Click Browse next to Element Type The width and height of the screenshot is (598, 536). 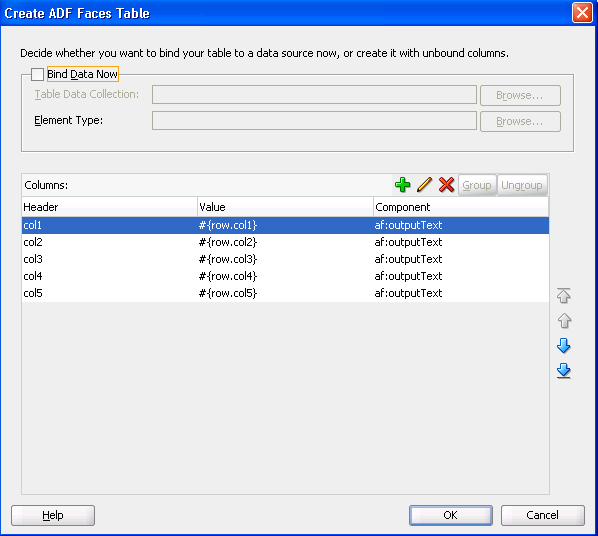[520, 121]
